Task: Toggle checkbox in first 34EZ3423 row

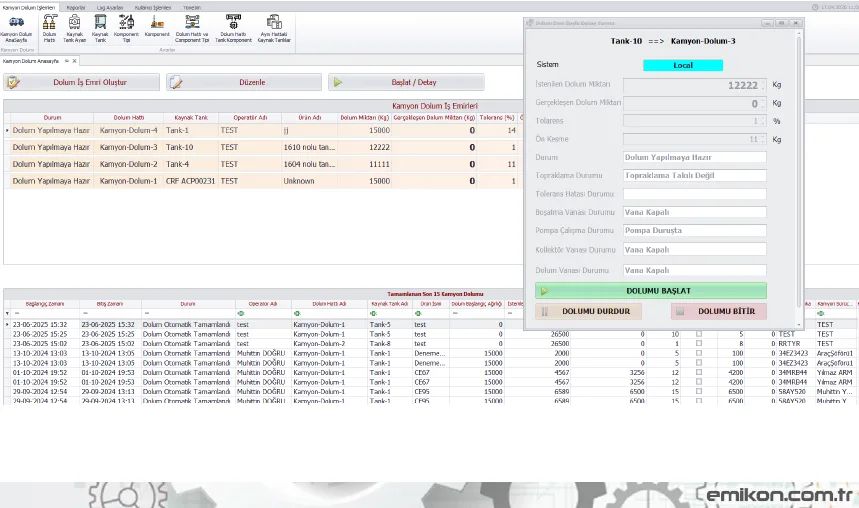Action: click(x=698, y=353)
